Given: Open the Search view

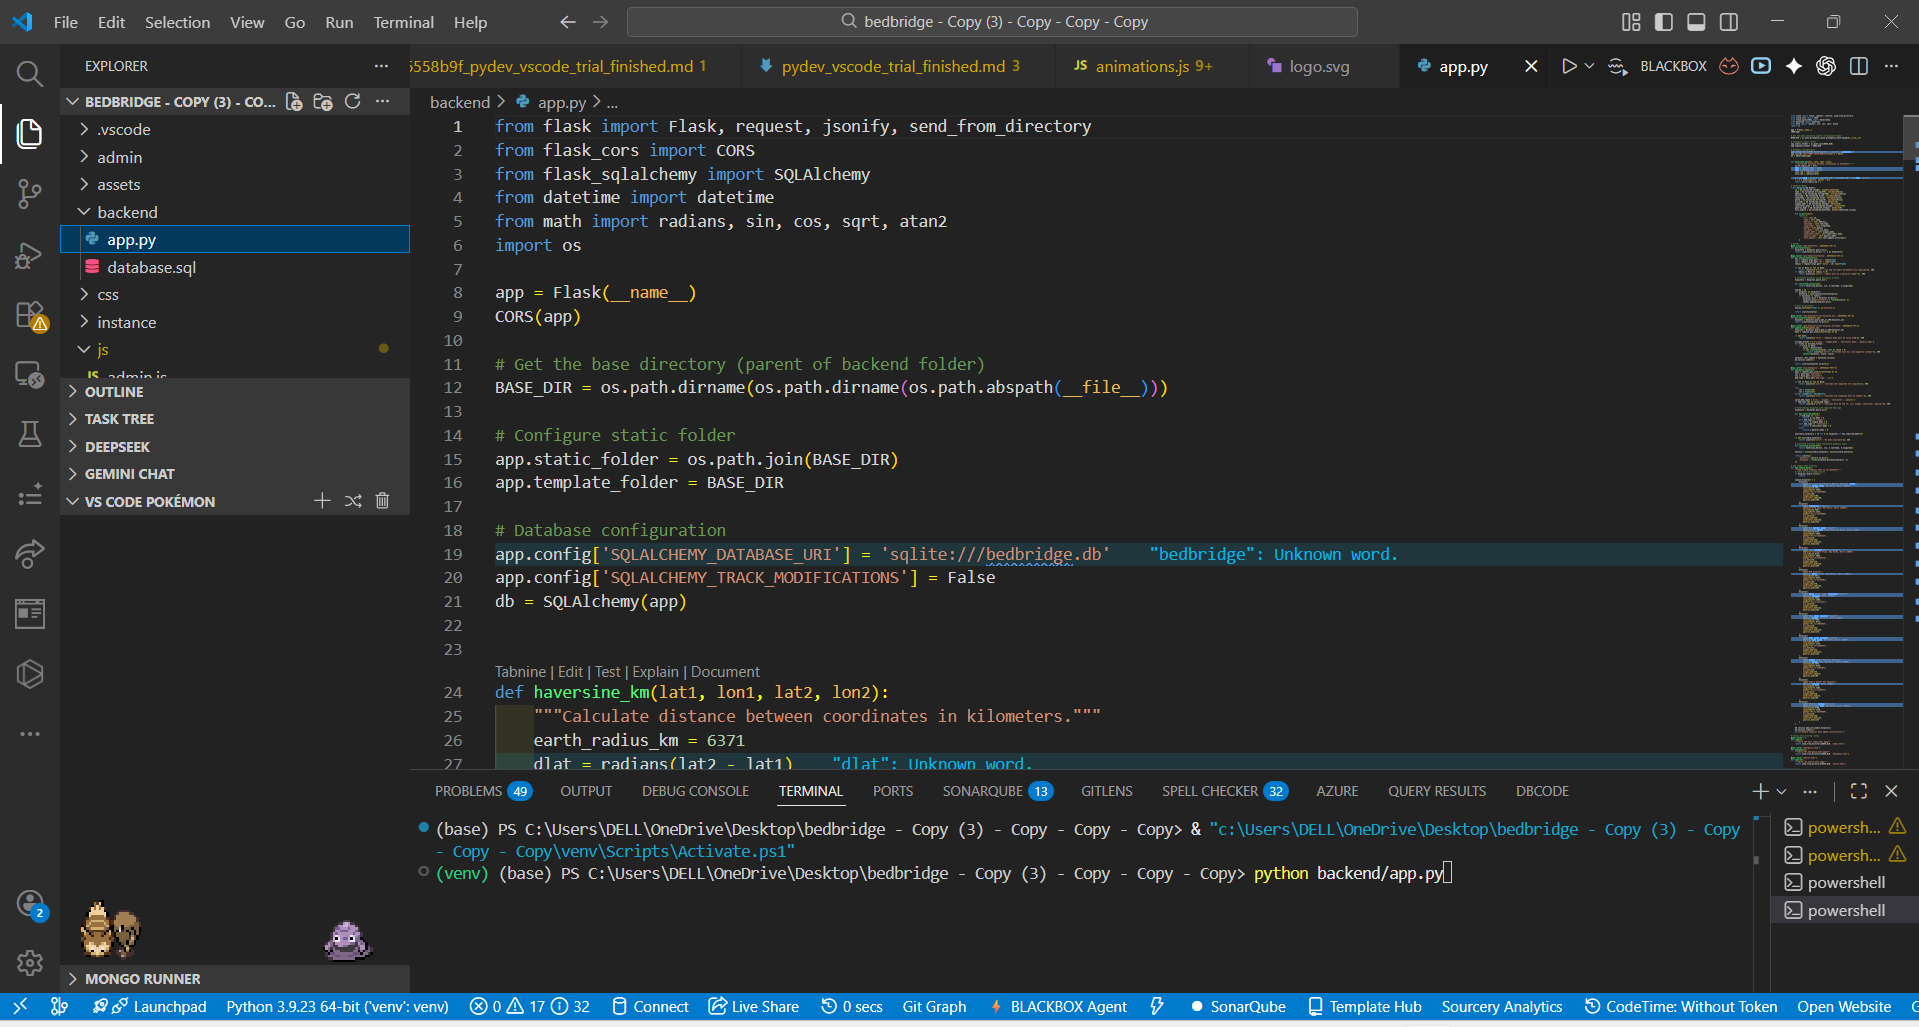Looking at the screenshot, I should tap(29, 73).
